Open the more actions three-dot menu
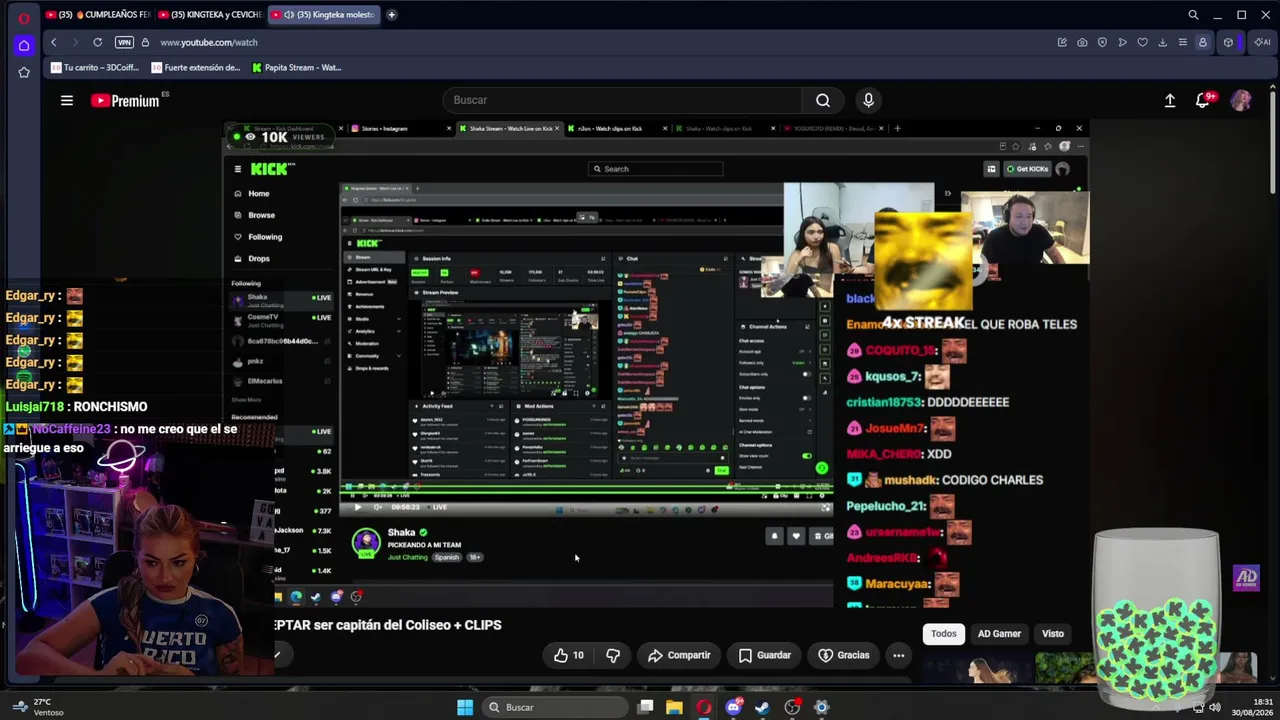 pyautogui.click(x=899, y=655)
